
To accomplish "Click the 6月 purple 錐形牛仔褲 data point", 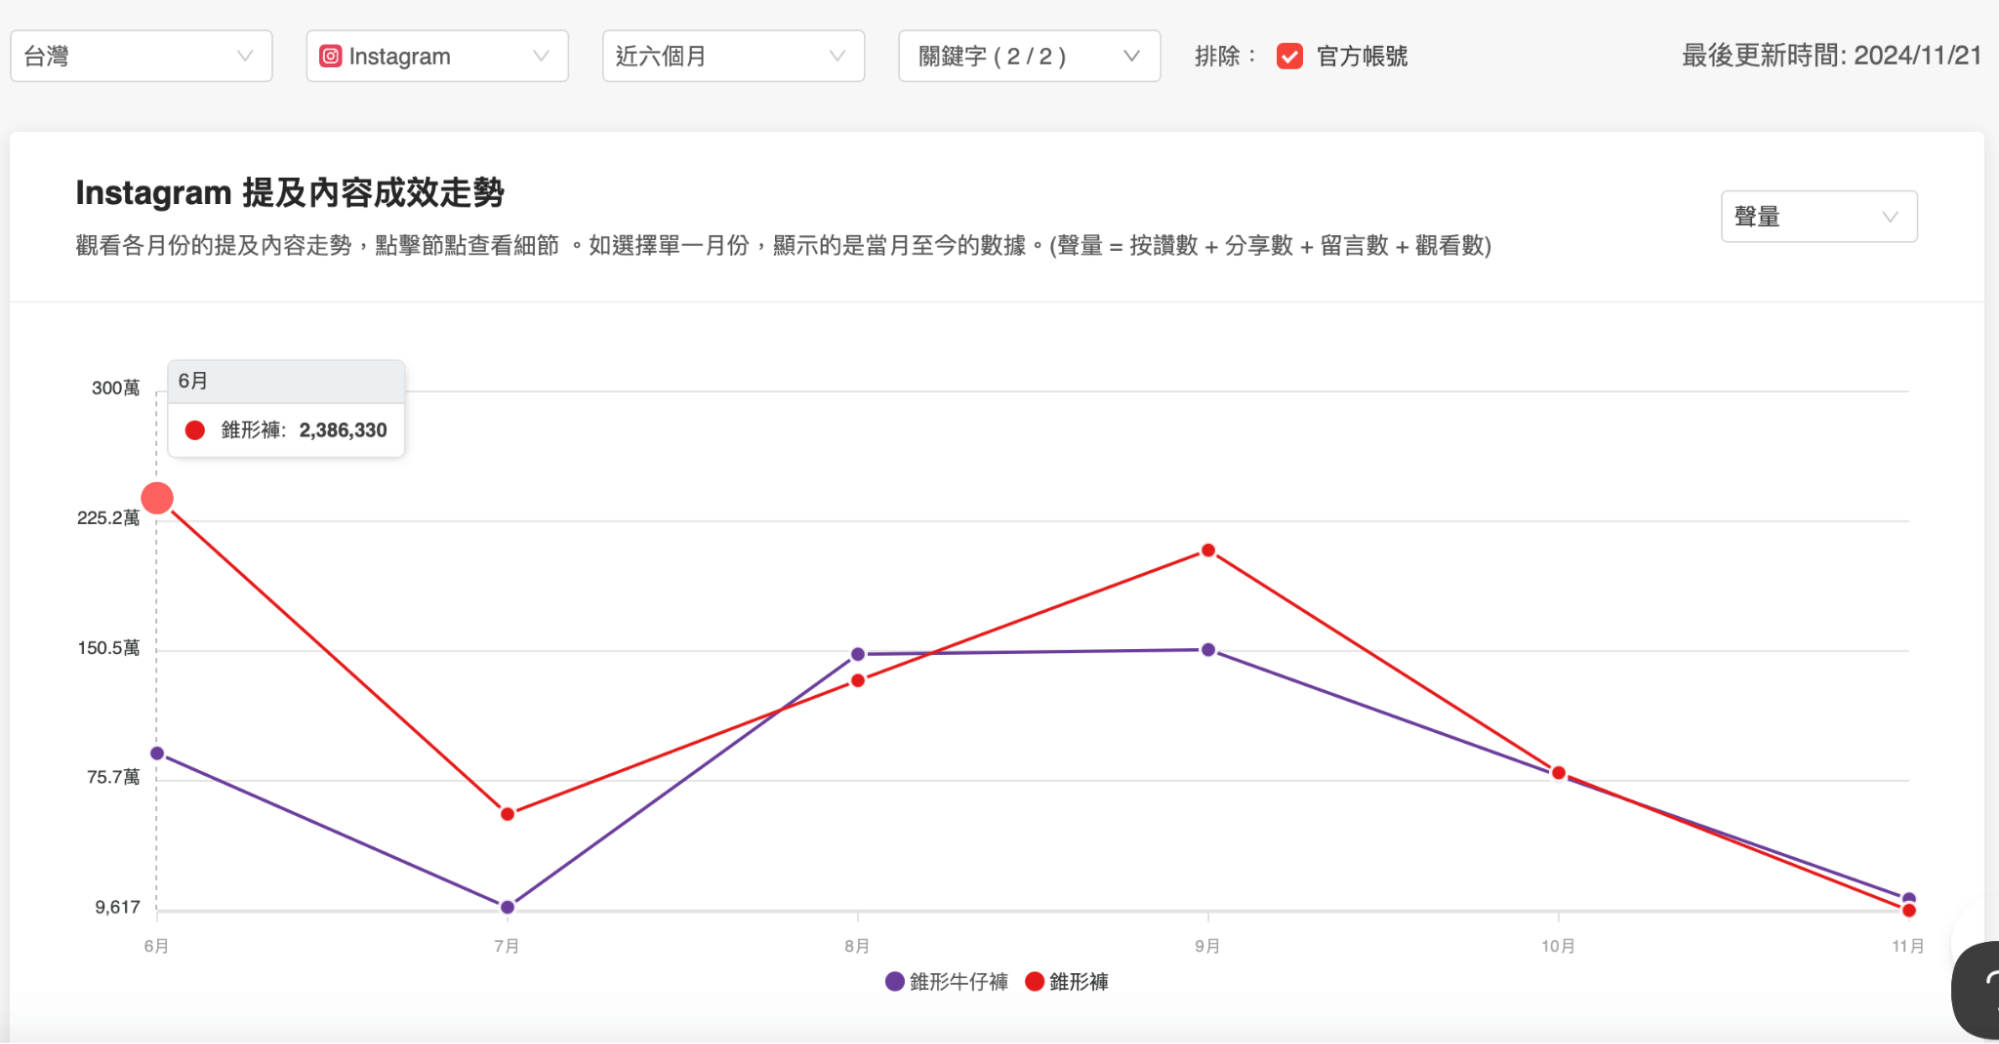I will pos(157,753).
